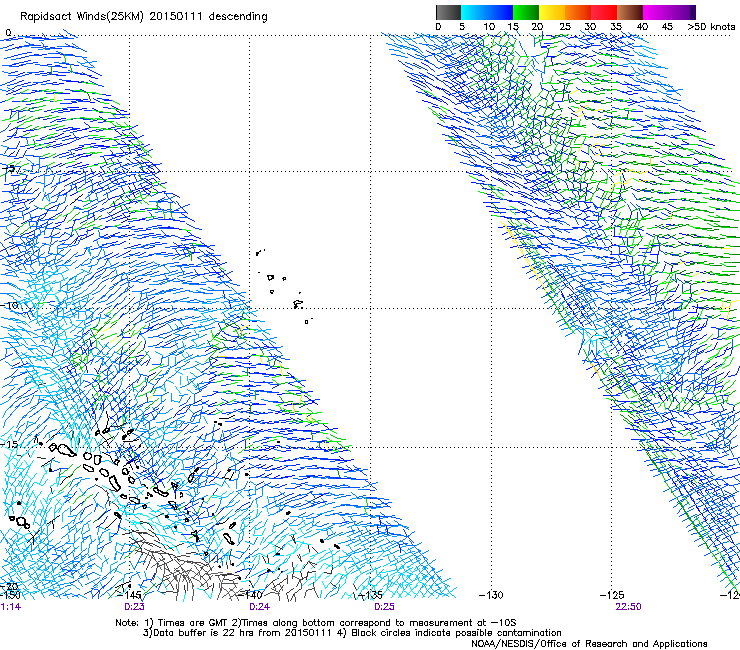The width and height of the screenshot is (740, 650).
Task: Click the 'NOAA/NESDIS/Office of Research and Applications' credit
Action: (589, 644)
